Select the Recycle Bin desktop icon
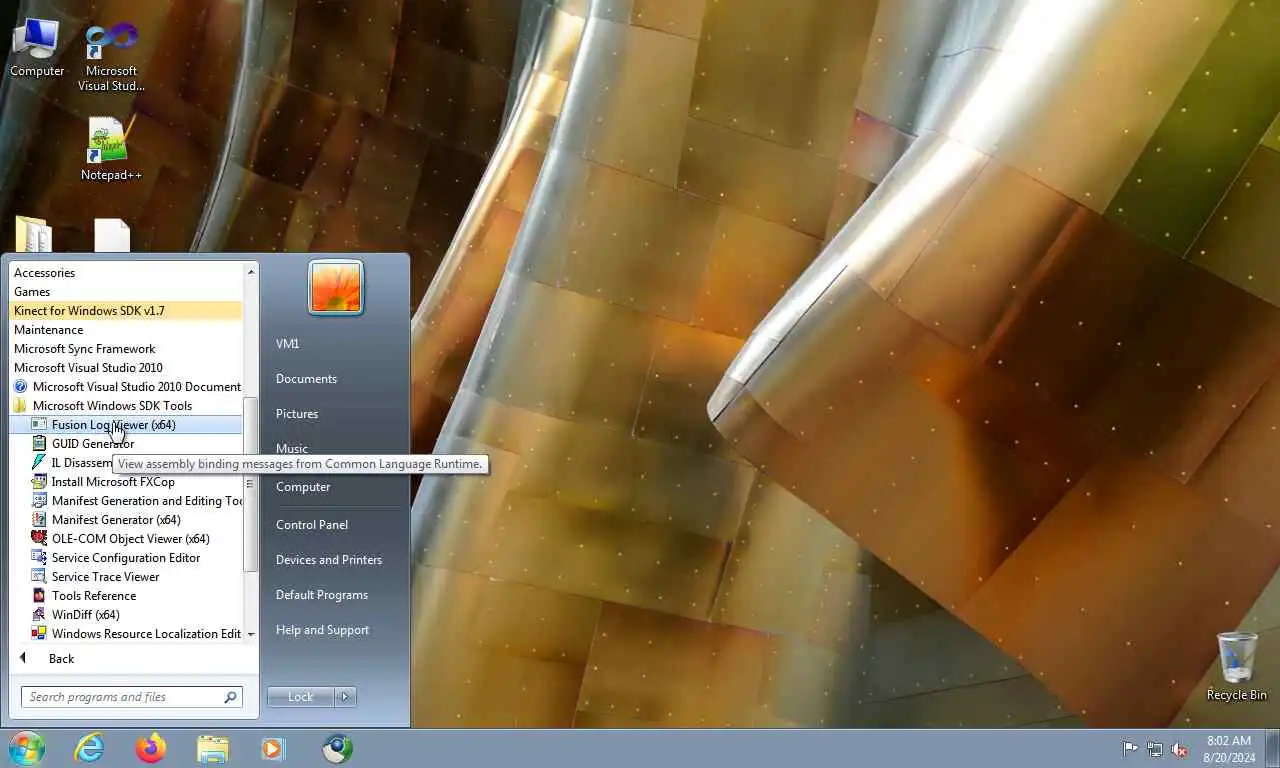This screenshot has width=1280, height=768. [1236, 666]
